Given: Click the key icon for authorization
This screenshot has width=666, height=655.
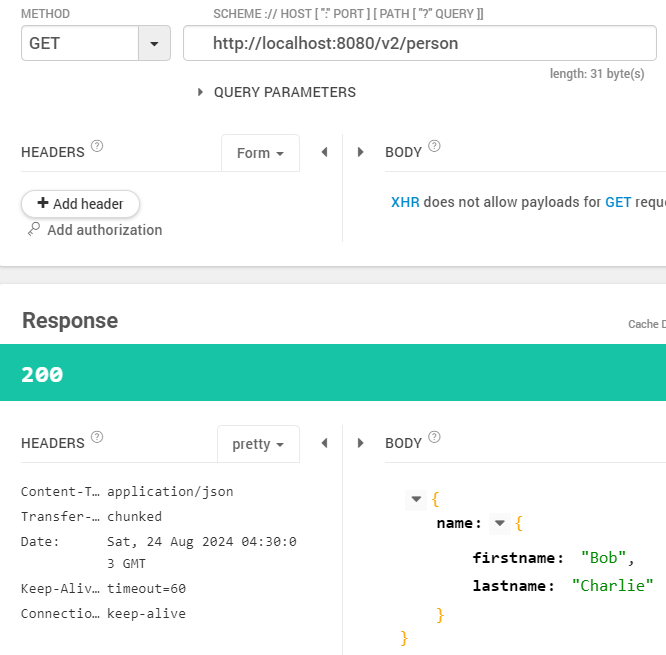Looking at the screenshot, I should pos(34,230).
